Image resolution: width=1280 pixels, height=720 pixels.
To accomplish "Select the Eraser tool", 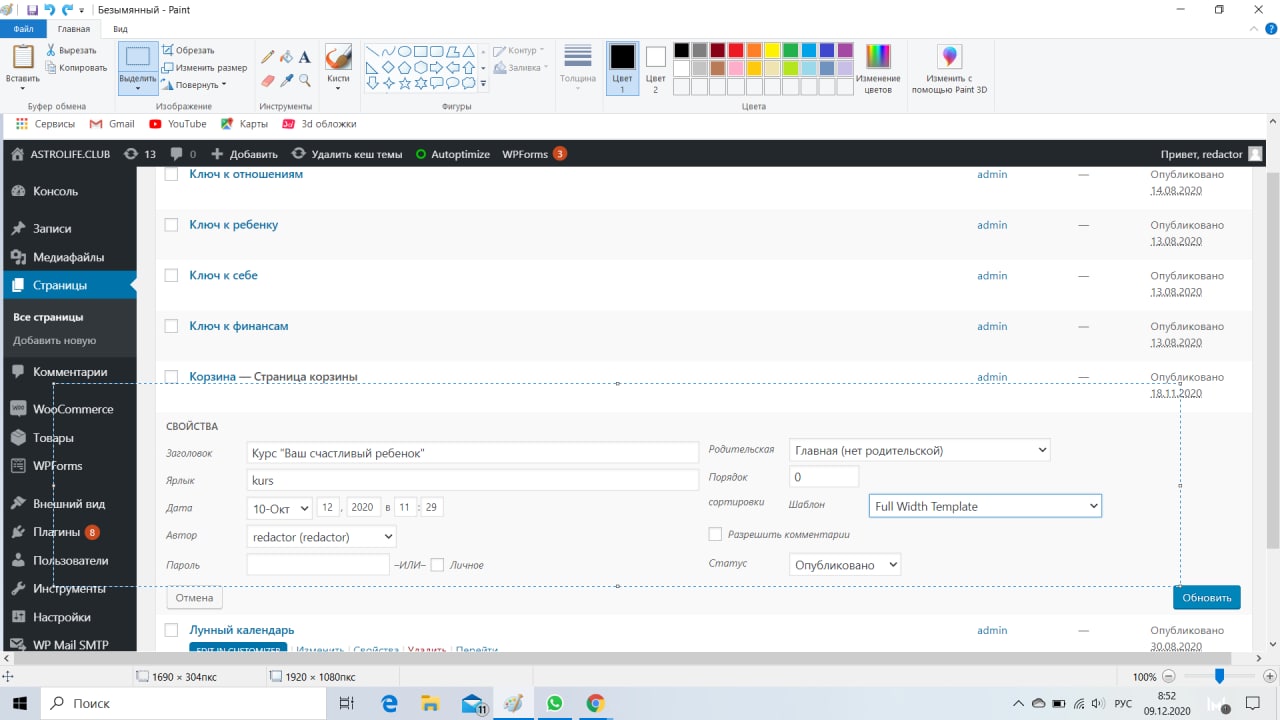I will (268, 80).
